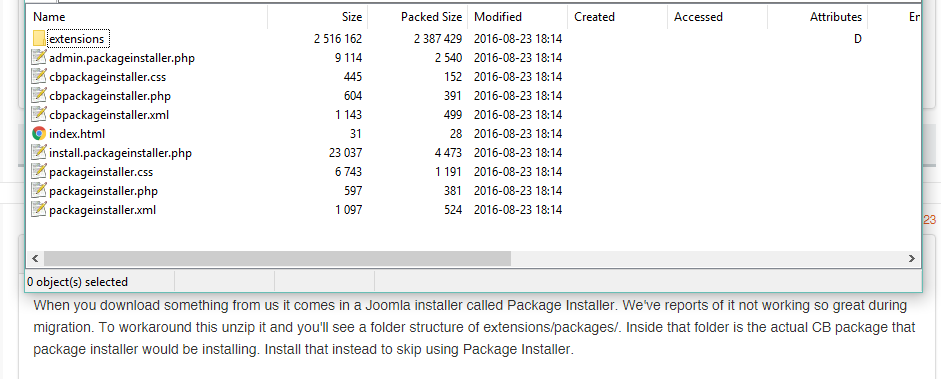Click the cbpackageinstaller.xml file icon
Screen dimensions: 941x379
(x=39, y=115)
